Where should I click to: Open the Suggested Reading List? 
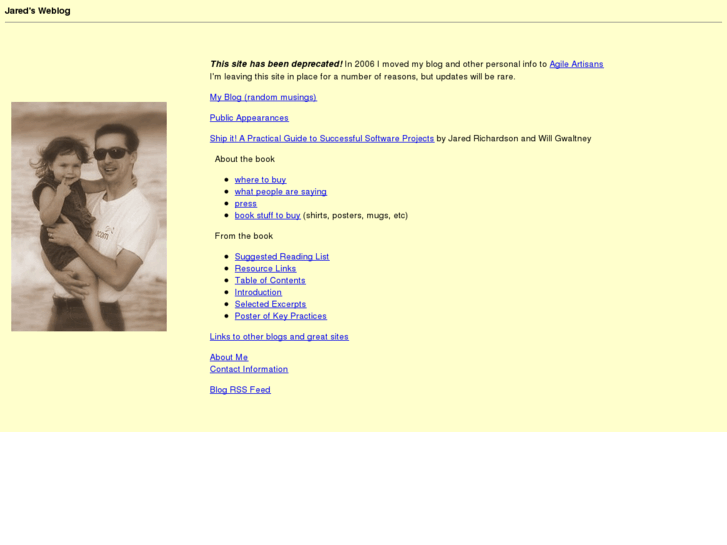tap(282, 256)
